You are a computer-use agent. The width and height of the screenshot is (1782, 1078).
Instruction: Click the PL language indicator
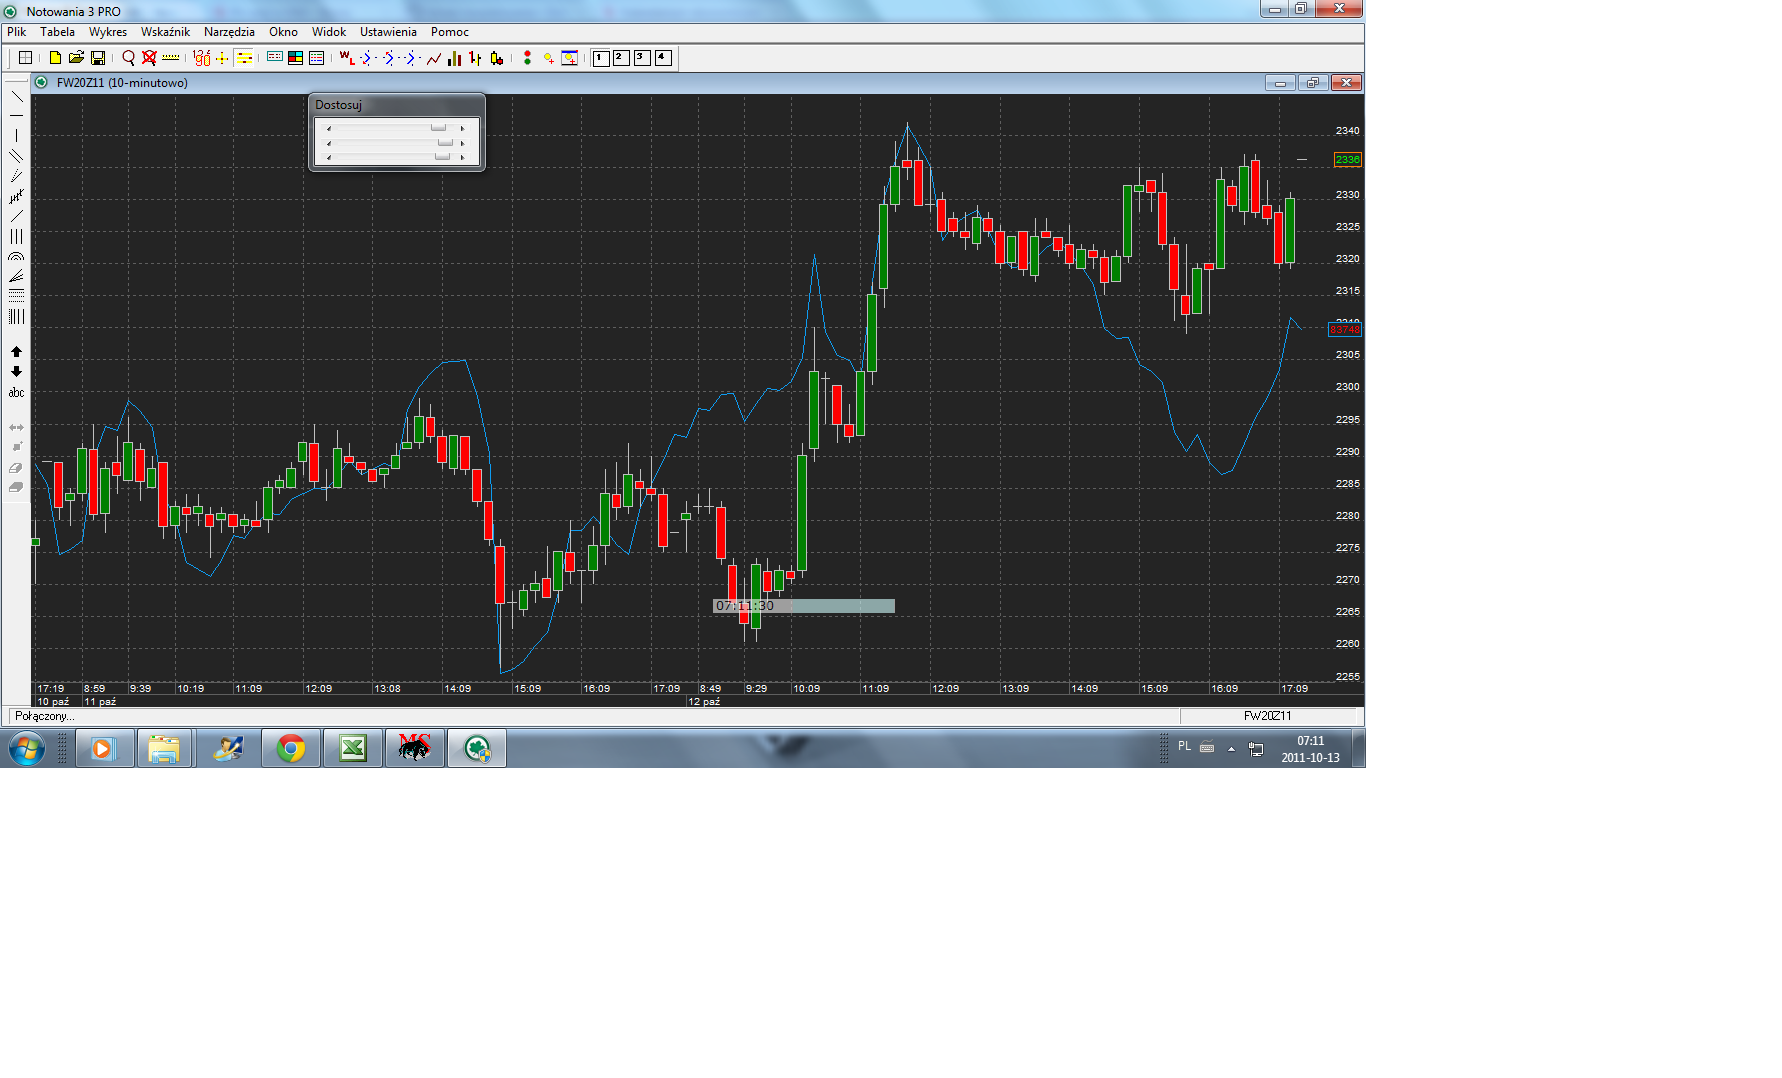(1184, 746)
